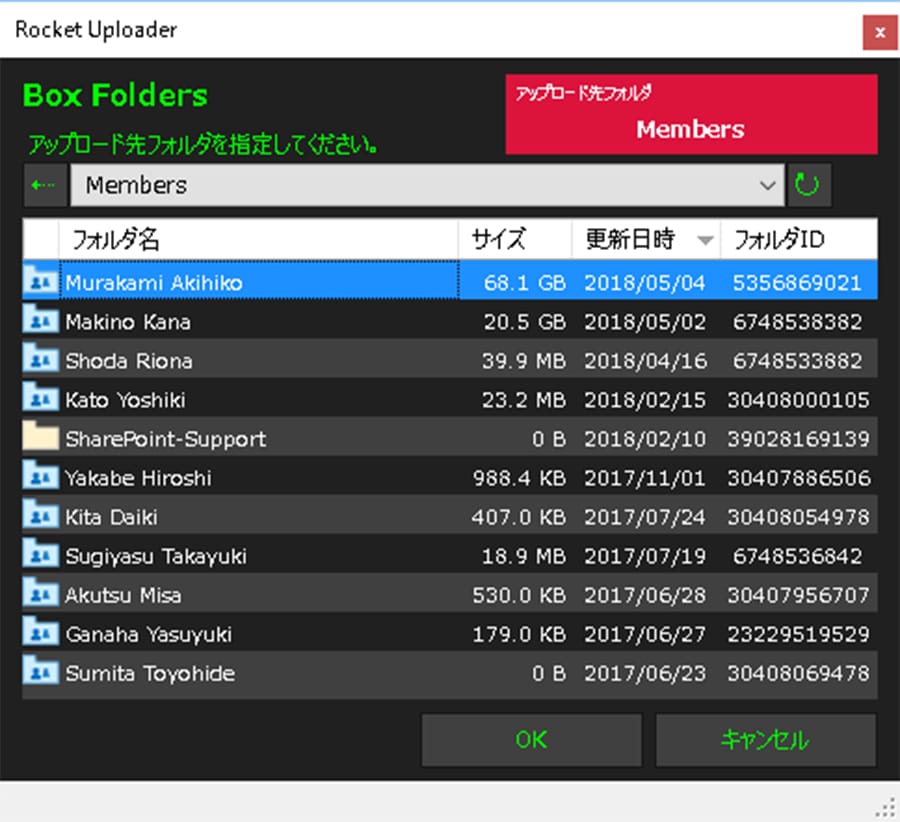This screenshot has width=900, height=822.
Task: Click folder ID 6748538382
Action: coord(797,321)
